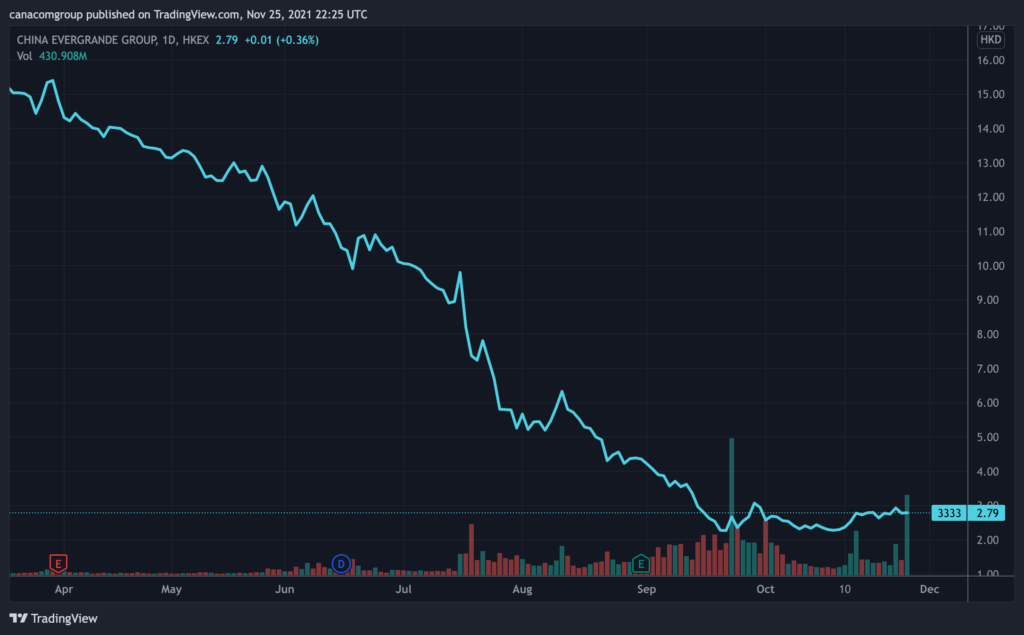The width and height of the screenshot is (1024, 635).
Task: Click the 10.00 price axis label
Action: (x=991, y=266)
